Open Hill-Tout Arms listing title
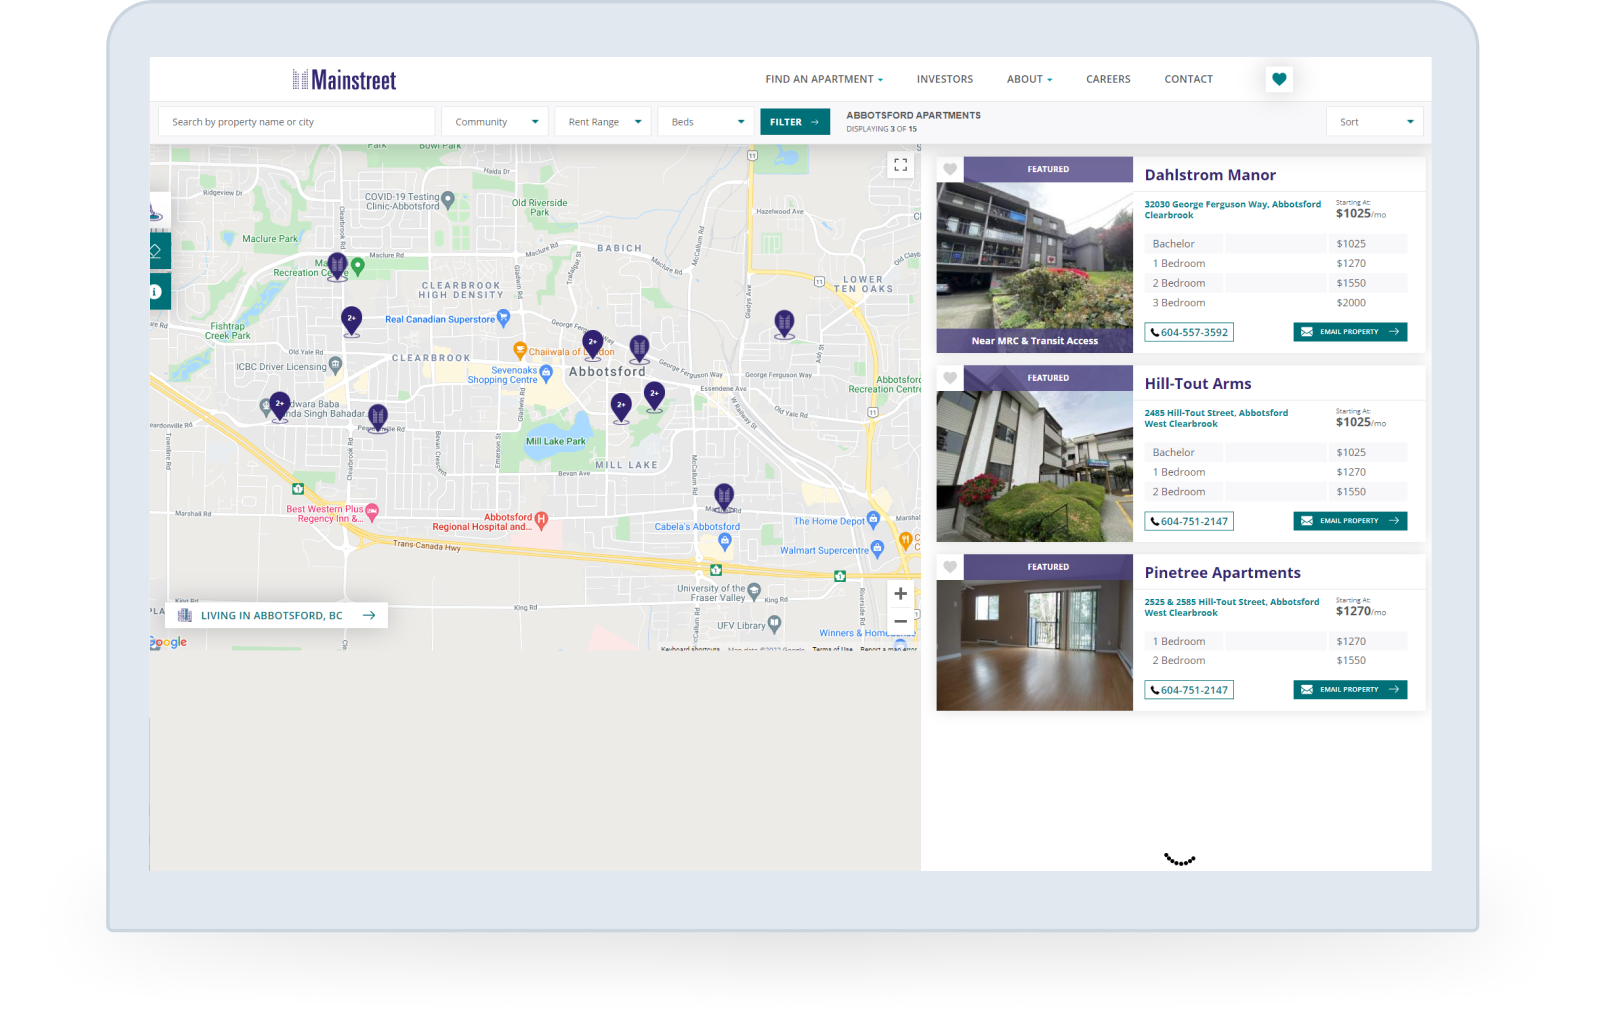 coord(1198,384)
